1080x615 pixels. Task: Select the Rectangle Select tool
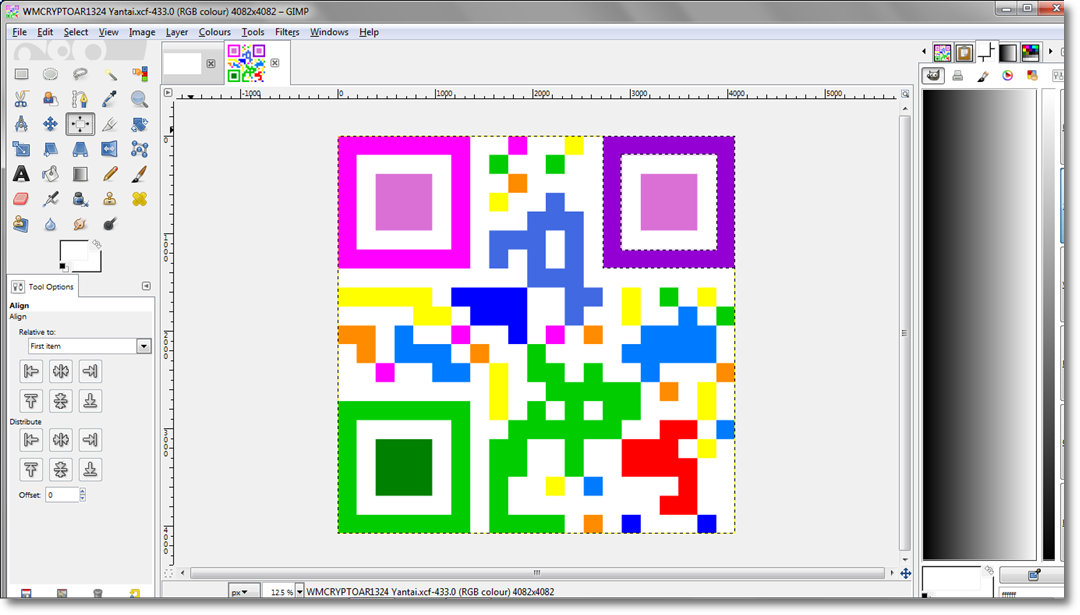point(21,74)
